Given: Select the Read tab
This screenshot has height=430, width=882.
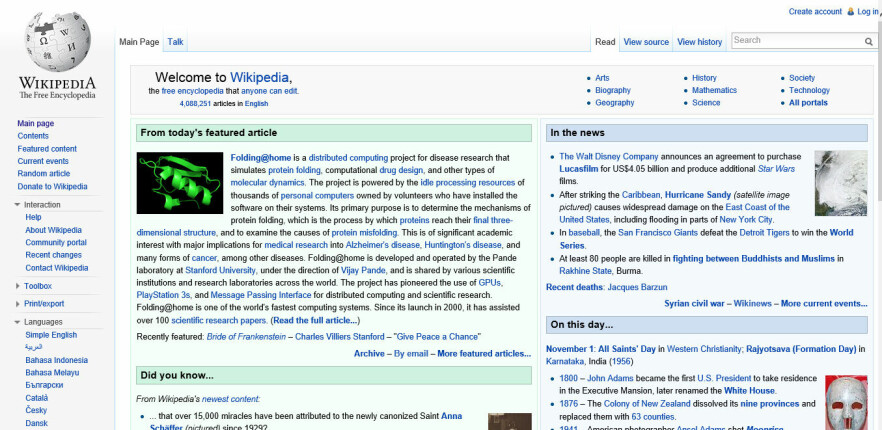Looking at the screenshot, I should click(x=605, y=42).
